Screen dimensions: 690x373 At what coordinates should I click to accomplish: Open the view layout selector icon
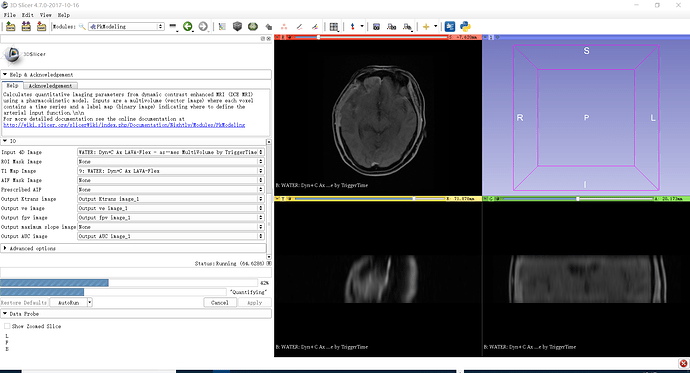[334, 27]
